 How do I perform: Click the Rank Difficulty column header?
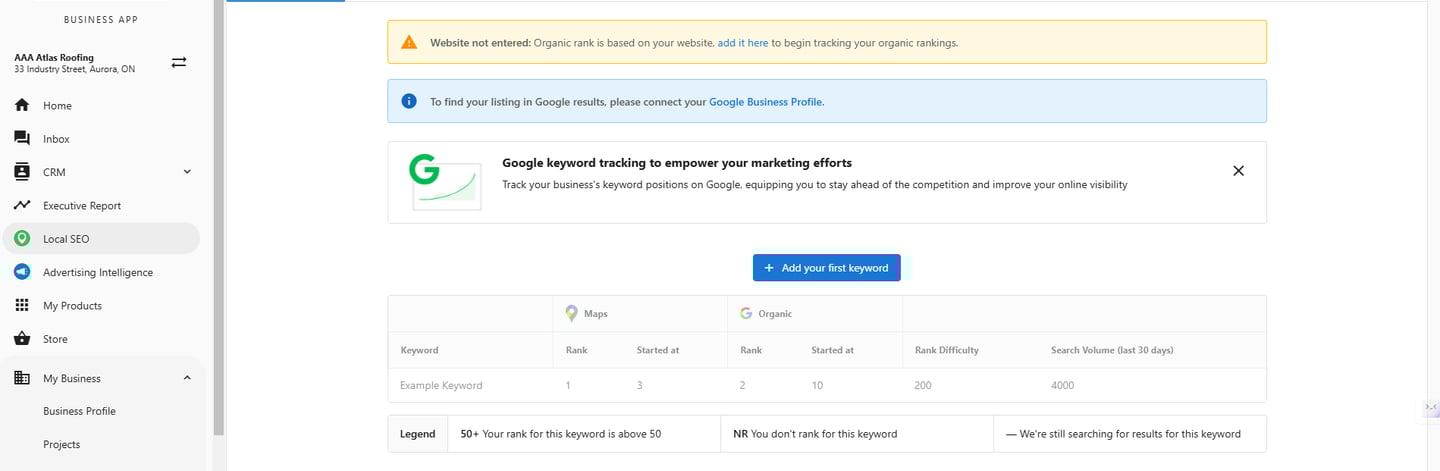click(946, 350)
